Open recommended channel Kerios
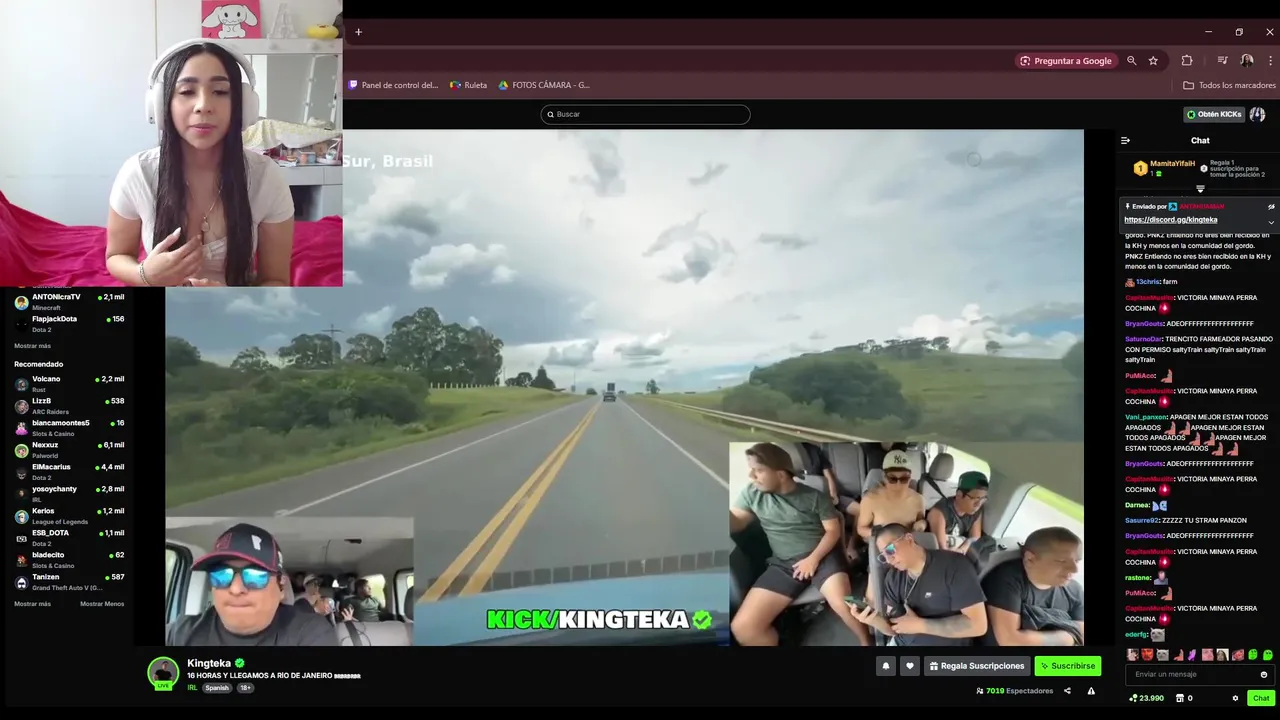Image resolution: width=1280 pixels, height=720 pixels. [69, 515]
